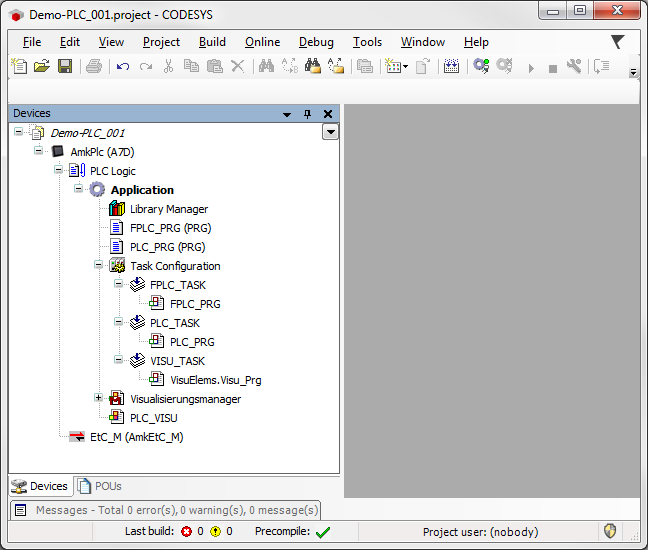Click the Find binoculars icon
The width and height of the screenshot is (648, 550).
pos(266,66)
